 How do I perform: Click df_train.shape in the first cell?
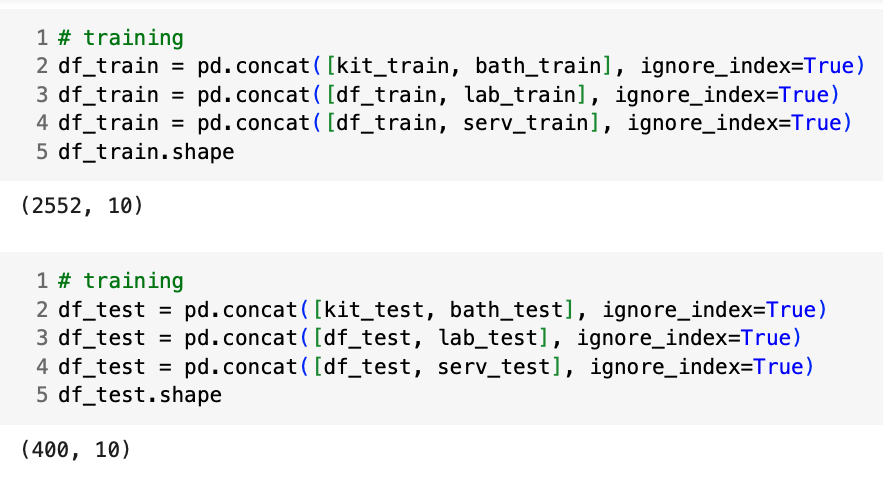tap(146, 152)
